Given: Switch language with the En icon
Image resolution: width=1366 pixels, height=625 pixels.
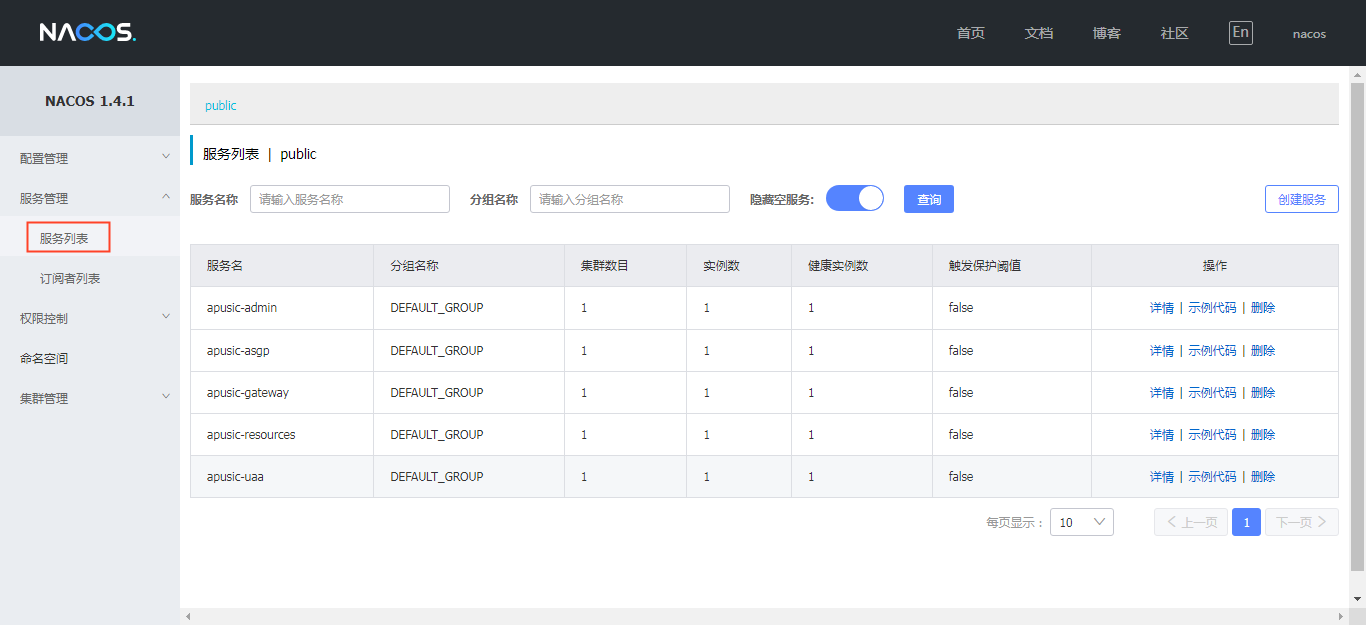Looking at the screenshot, I should (x=1240, y=32).
